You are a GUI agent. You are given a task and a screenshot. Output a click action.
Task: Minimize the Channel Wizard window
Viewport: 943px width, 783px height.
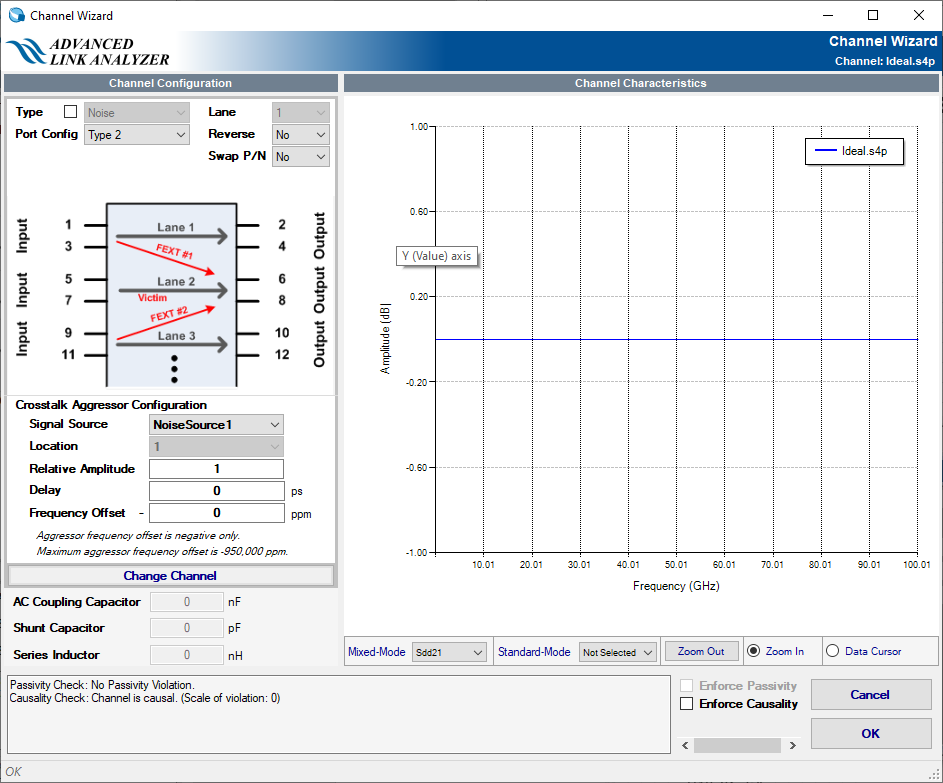[826, 16]
